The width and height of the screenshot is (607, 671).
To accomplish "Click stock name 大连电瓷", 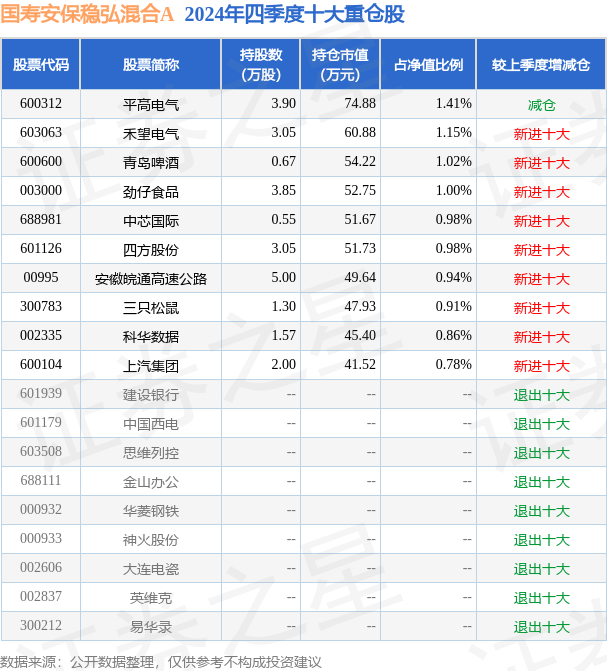I will pos(151,570).
